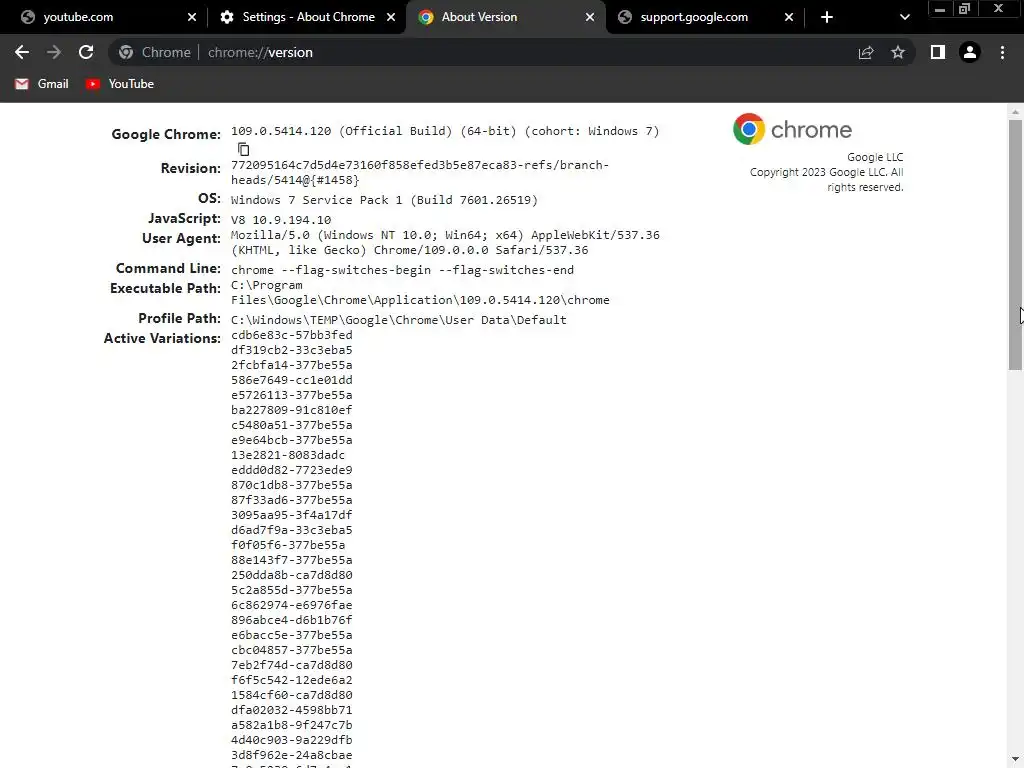The image size is (1024, 768).
Task: Click variation cdb6e83c-57bb3fed
Action: 291,335
